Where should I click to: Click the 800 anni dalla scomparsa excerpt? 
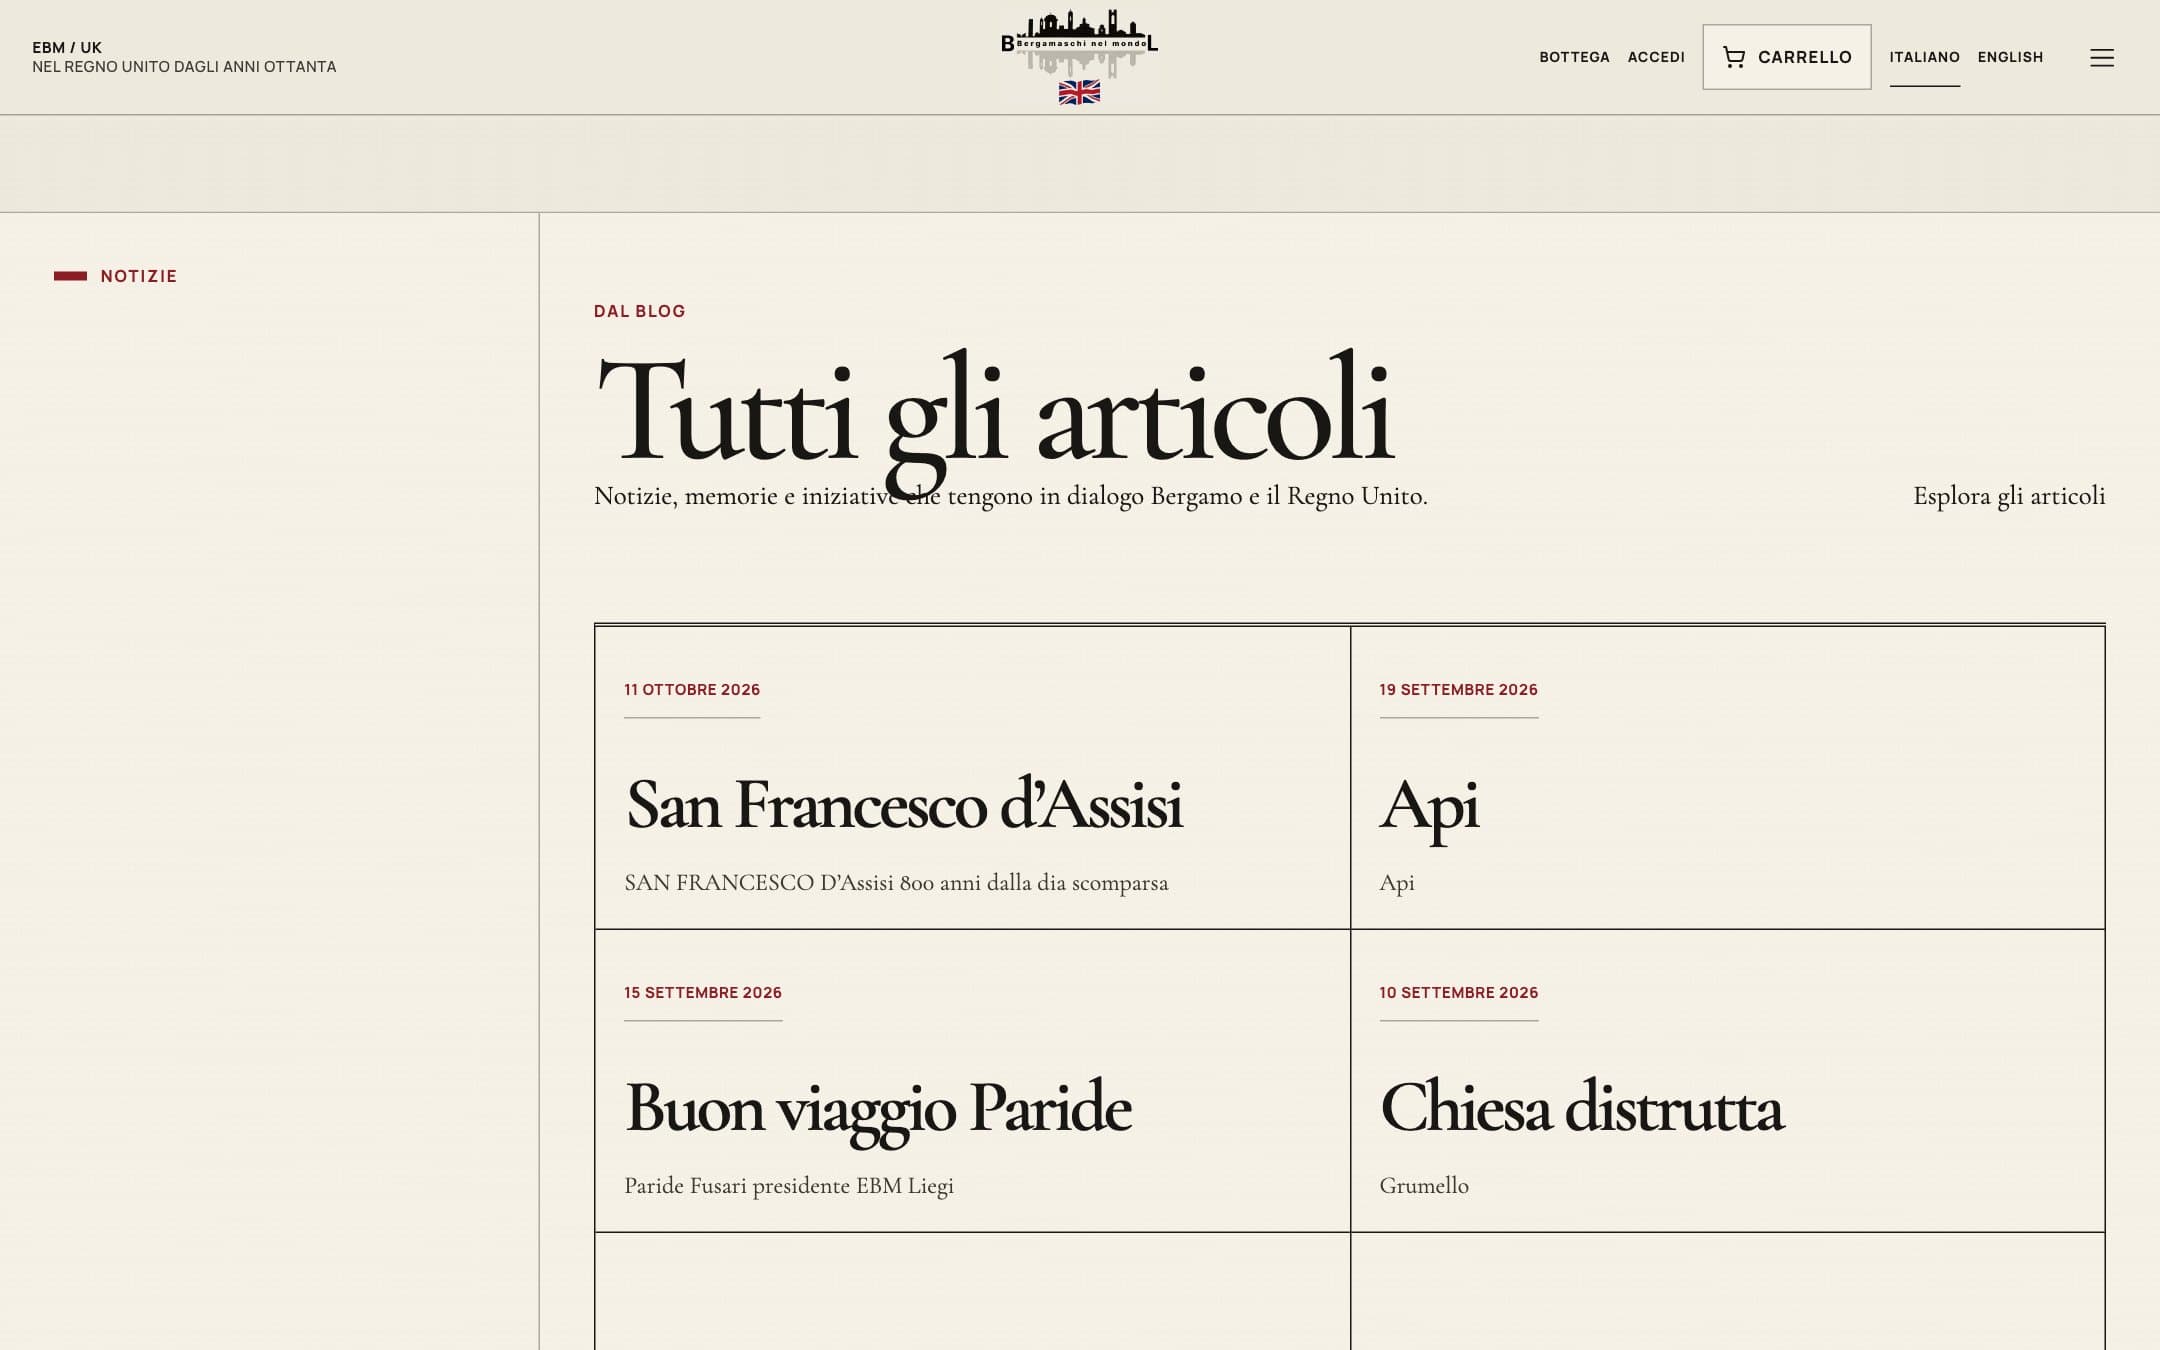point(896,883)
